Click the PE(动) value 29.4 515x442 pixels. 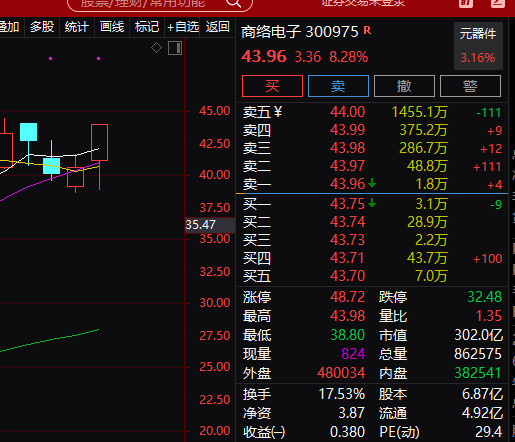point(488,432)
